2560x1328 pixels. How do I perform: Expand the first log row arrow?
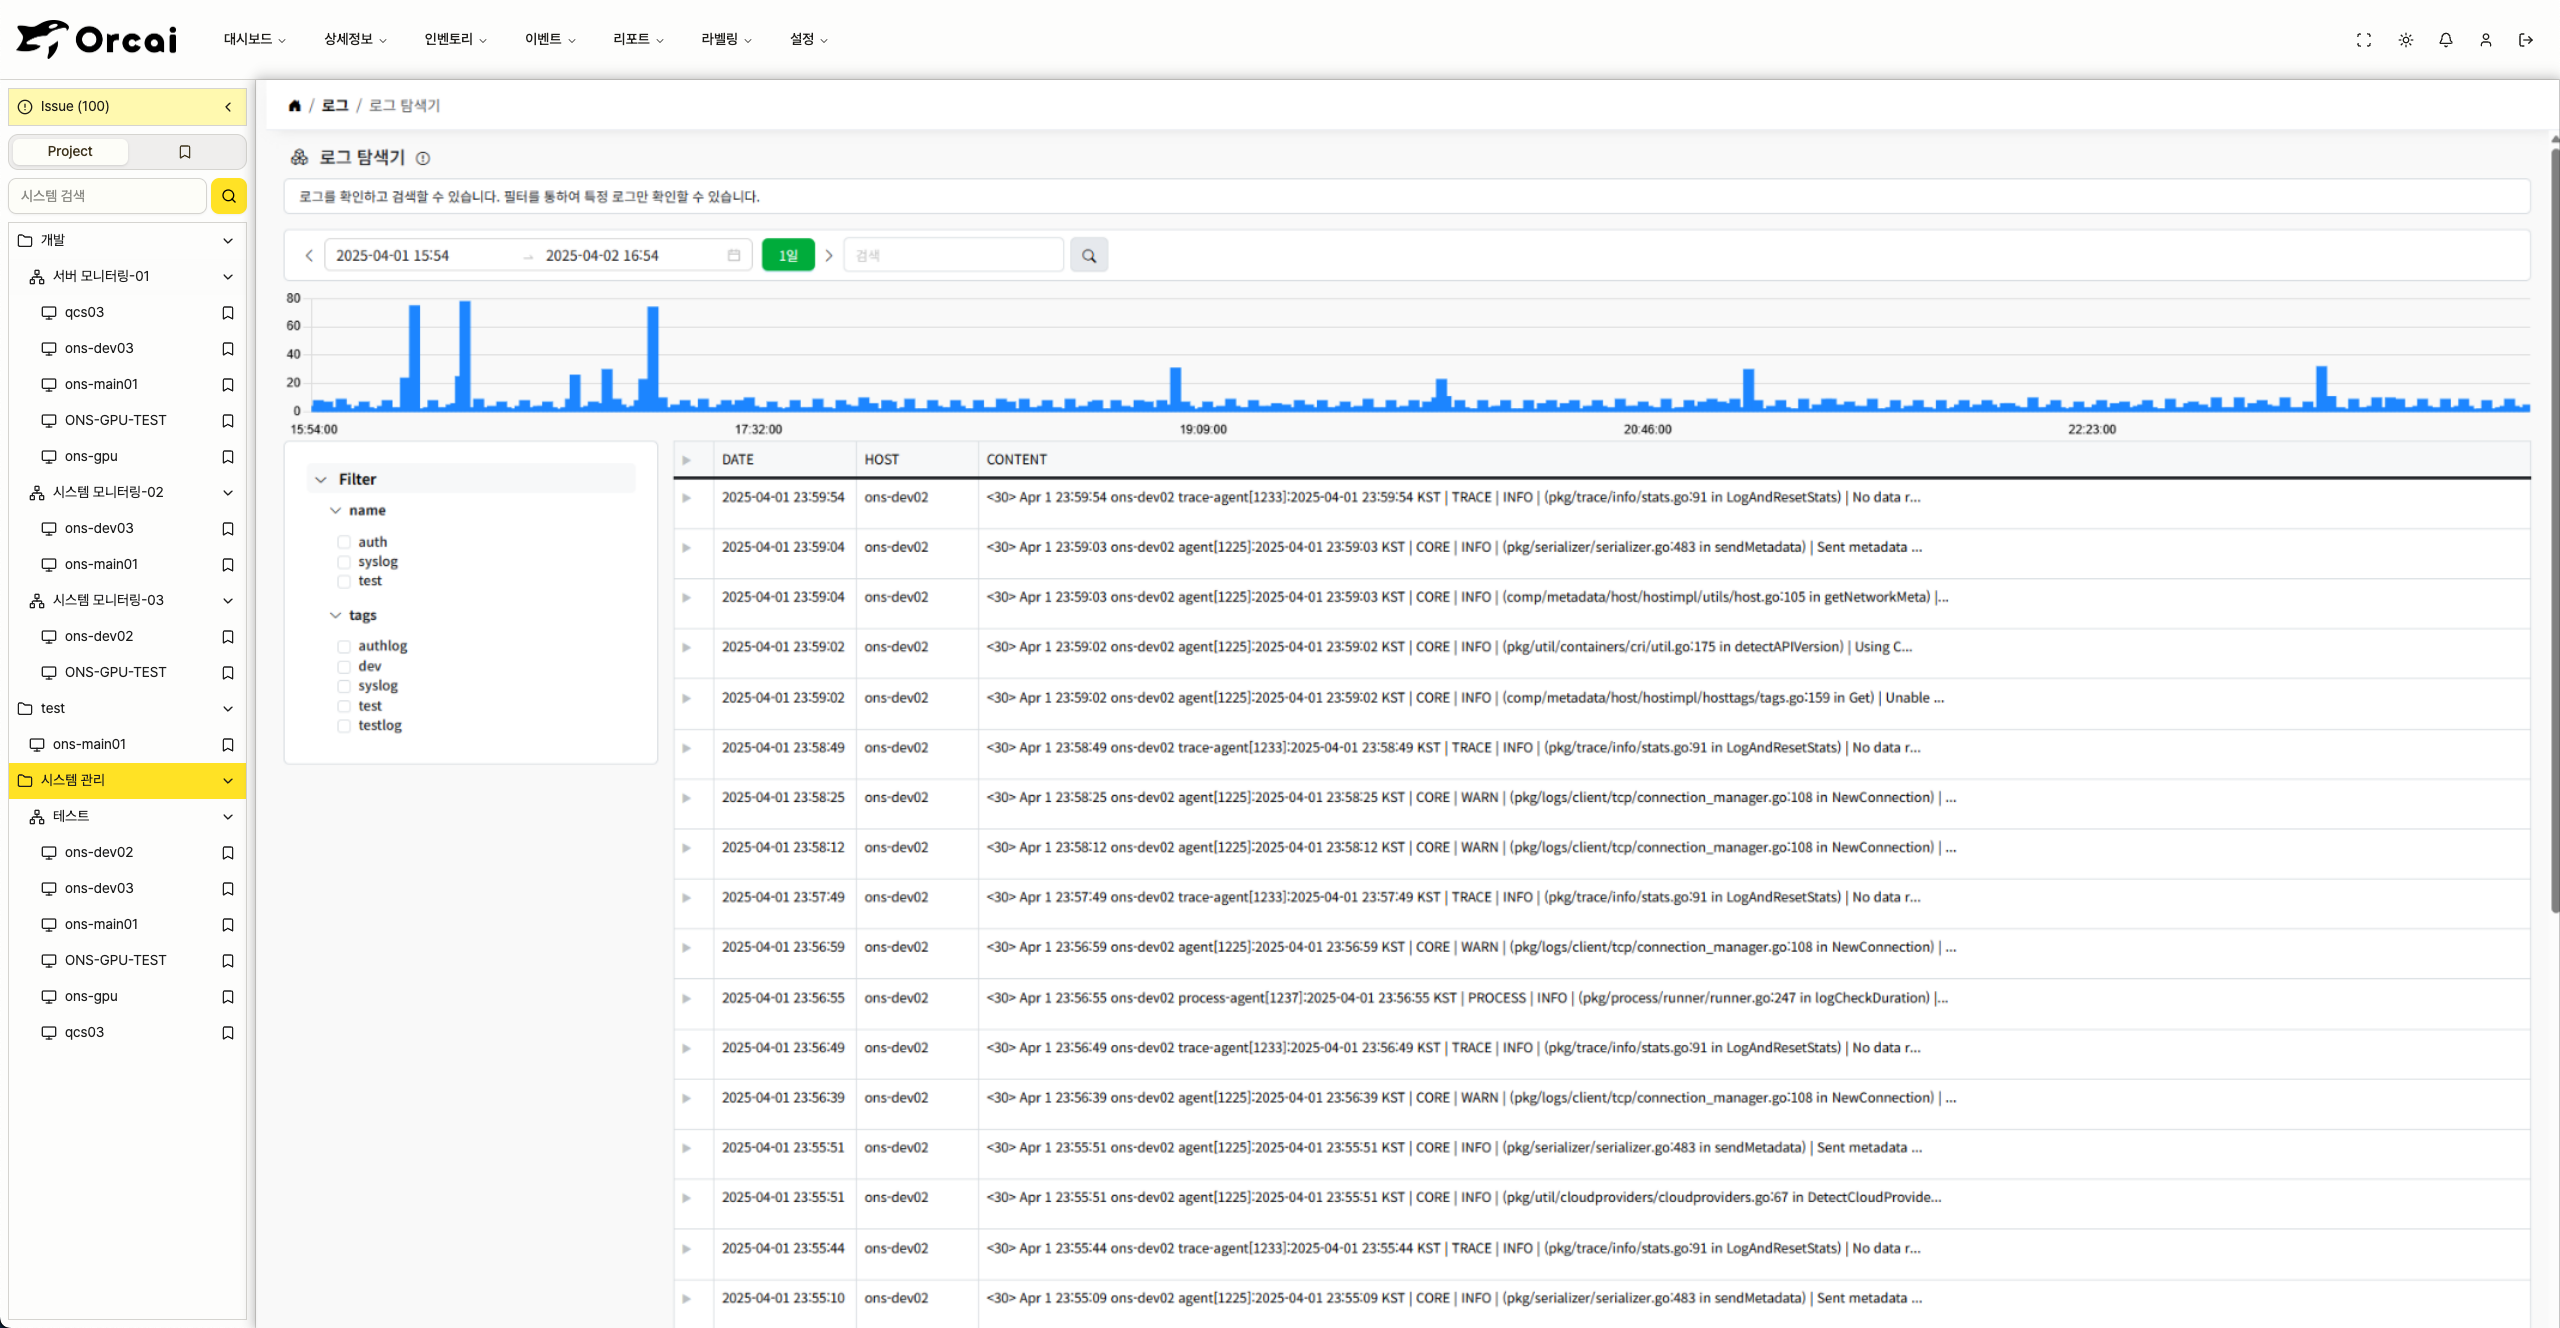click(x=687, y=498)
